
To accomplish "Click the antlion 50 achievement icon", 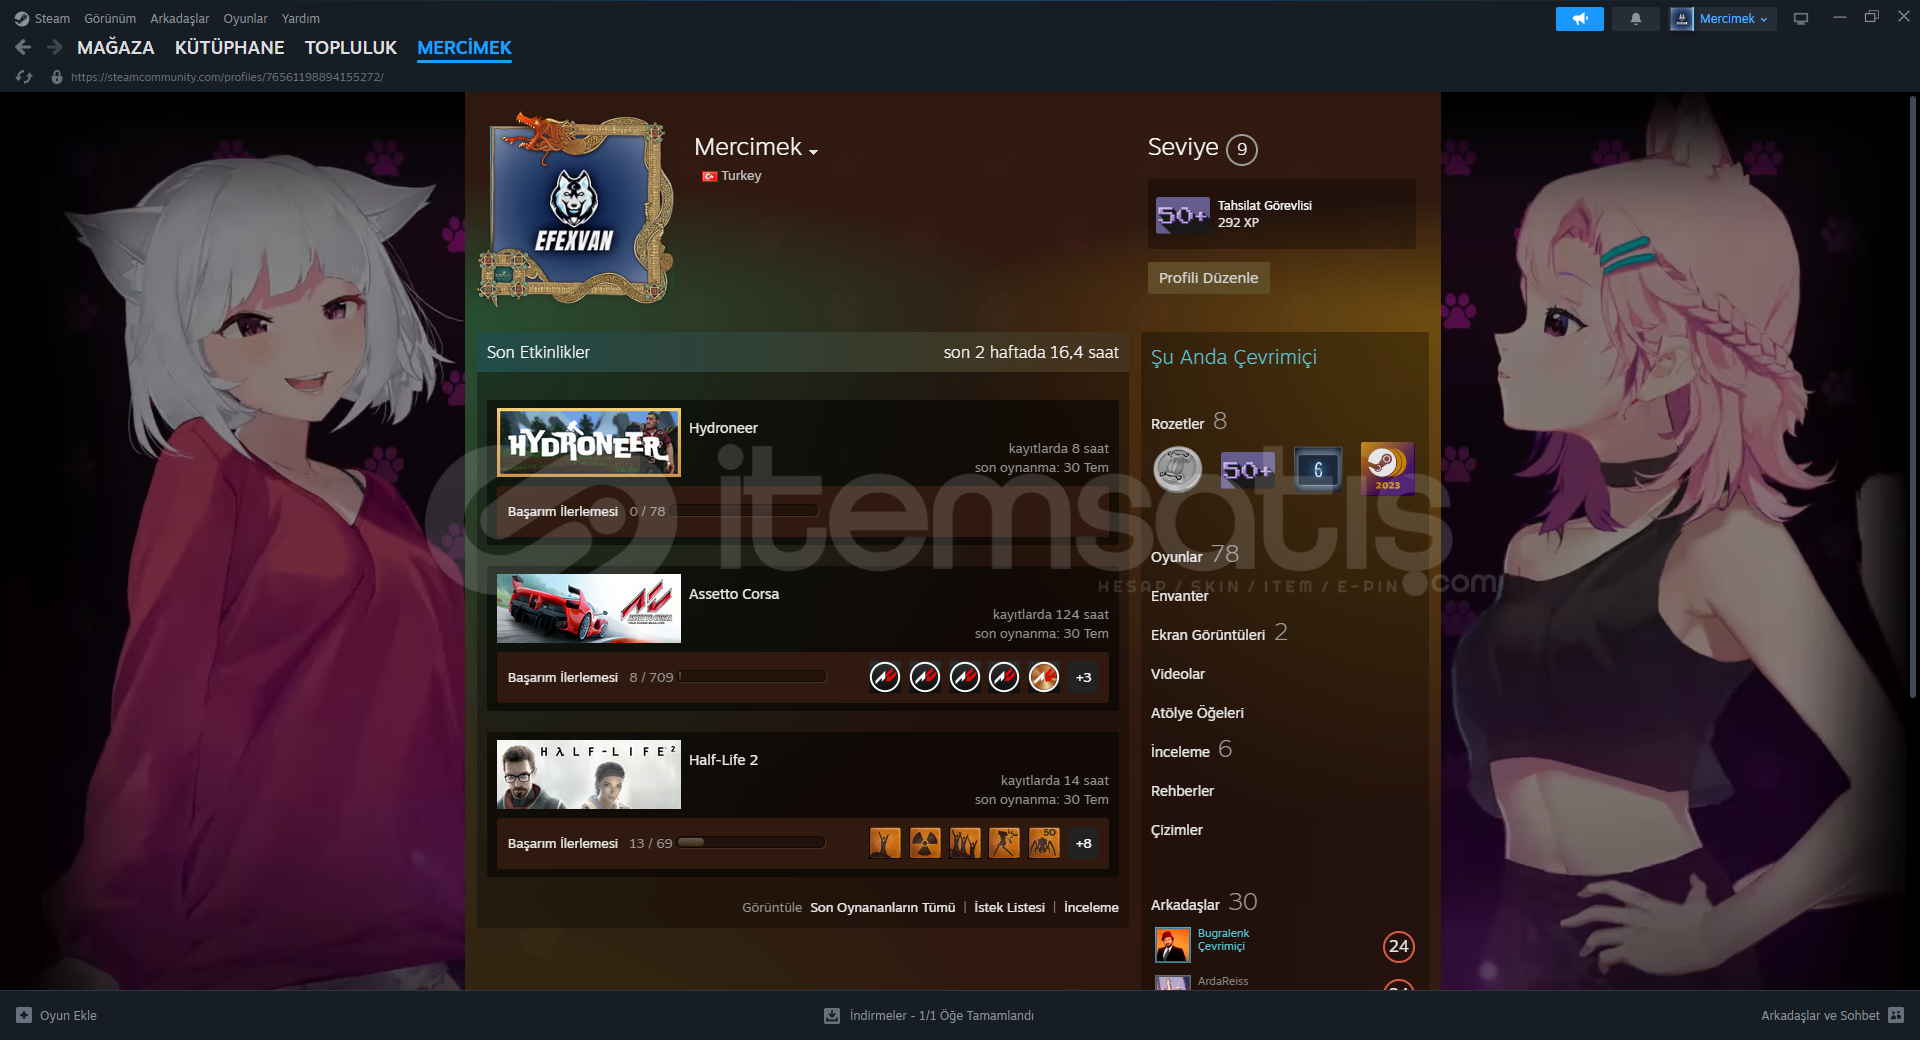I will coord(1044,843).
